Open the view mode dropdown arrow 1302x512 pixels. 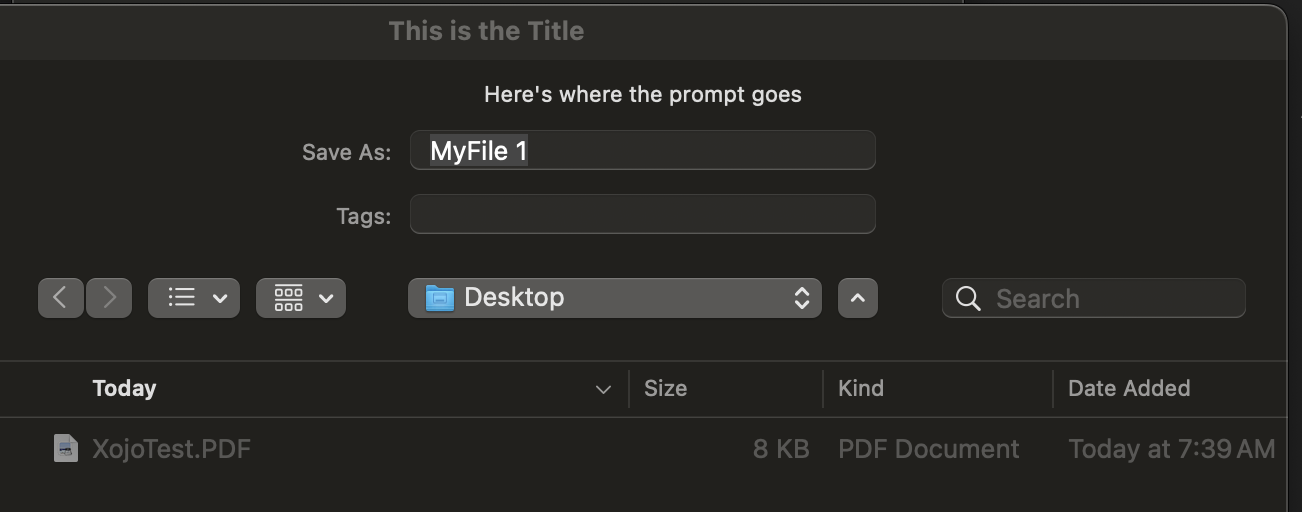point(220,298)
